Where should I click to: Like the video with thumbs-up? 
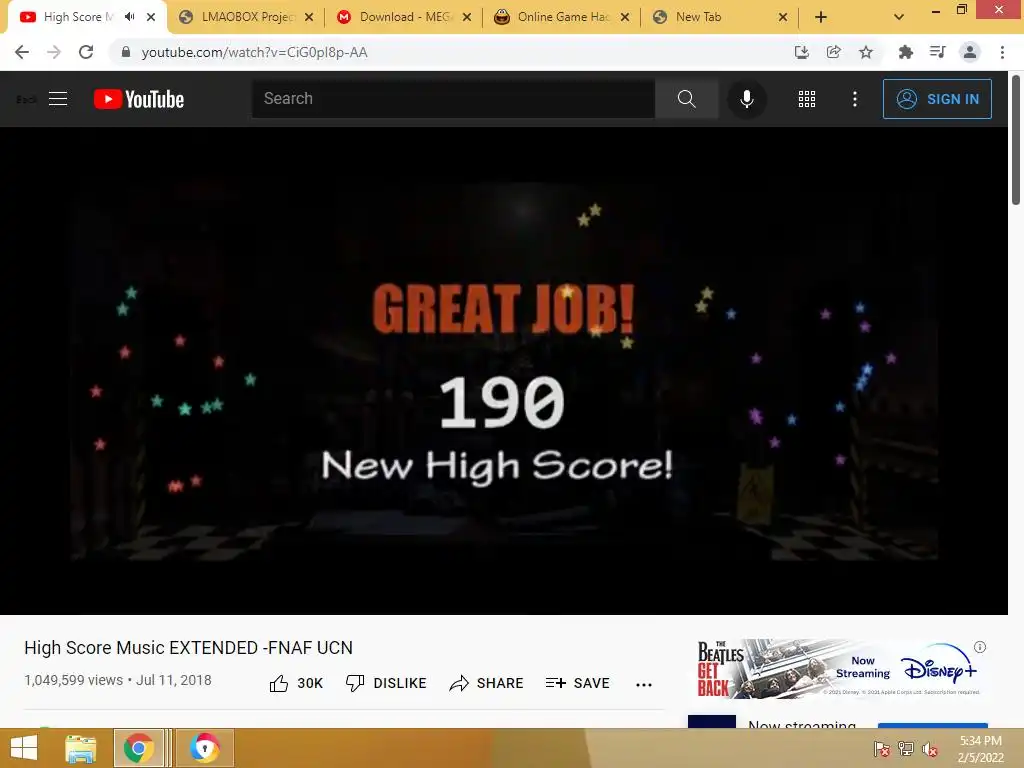coord(296,683)
